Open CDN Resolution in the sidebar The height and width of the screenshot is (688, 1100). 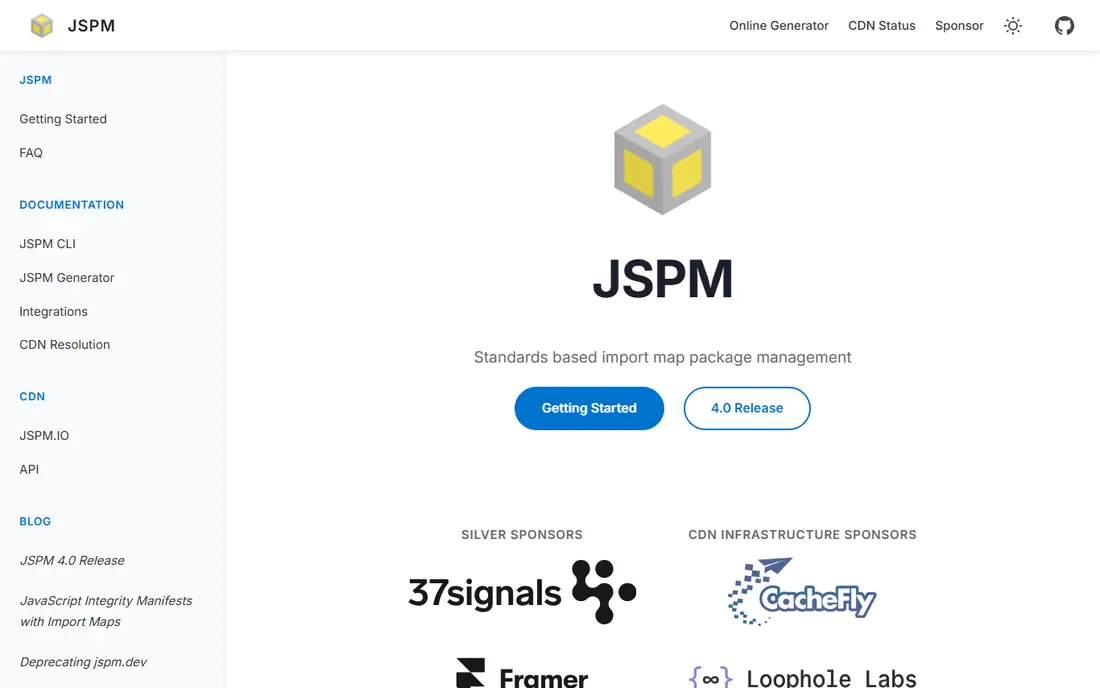(x=65, y=345)
